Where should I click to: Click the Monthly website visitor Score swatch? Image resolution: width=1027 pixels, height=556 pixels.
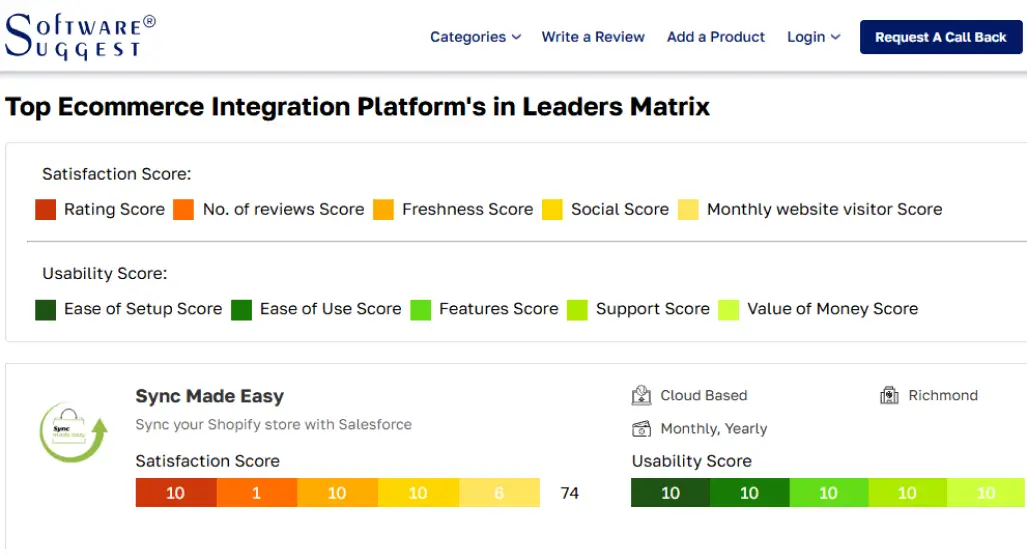click(x=688, y=210)
